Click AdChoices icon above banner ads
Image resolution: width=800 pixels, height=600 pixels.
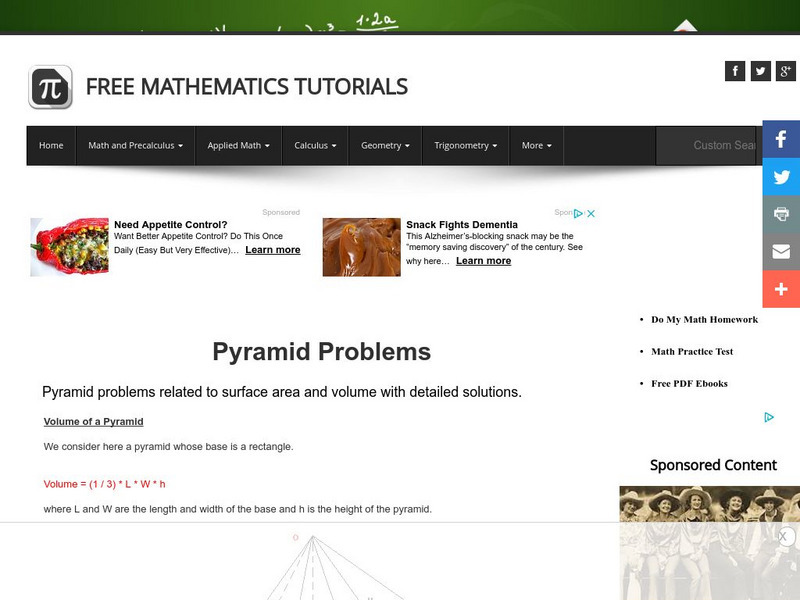coord(578,213)
